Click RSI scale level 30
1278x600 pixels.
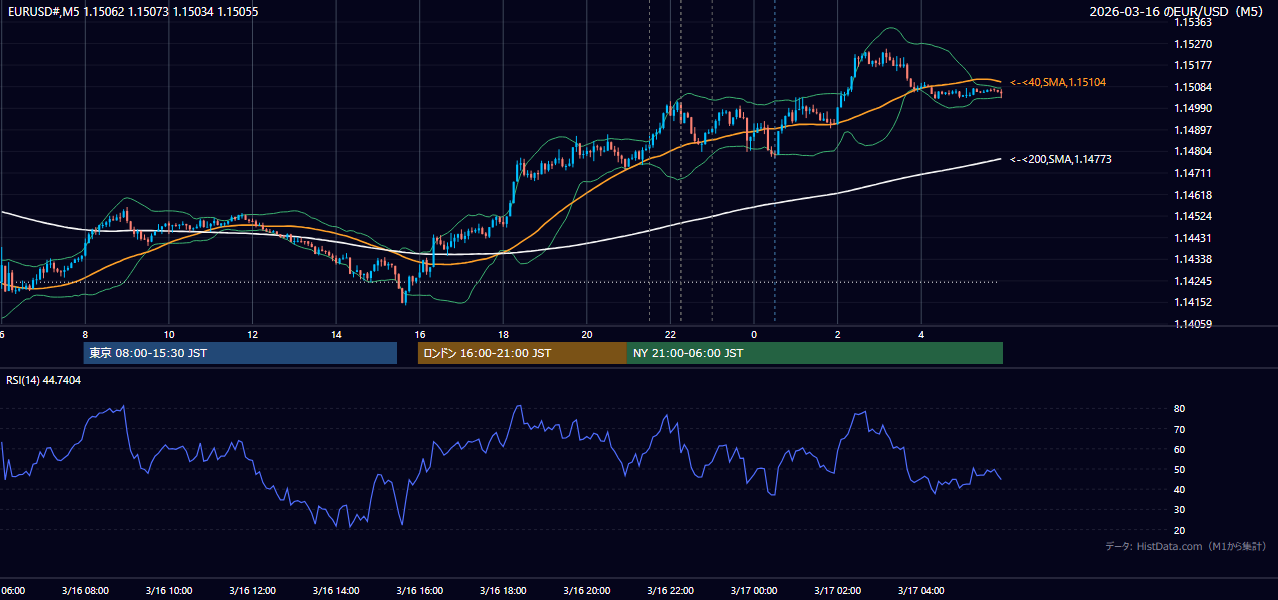coord(1179,509)
